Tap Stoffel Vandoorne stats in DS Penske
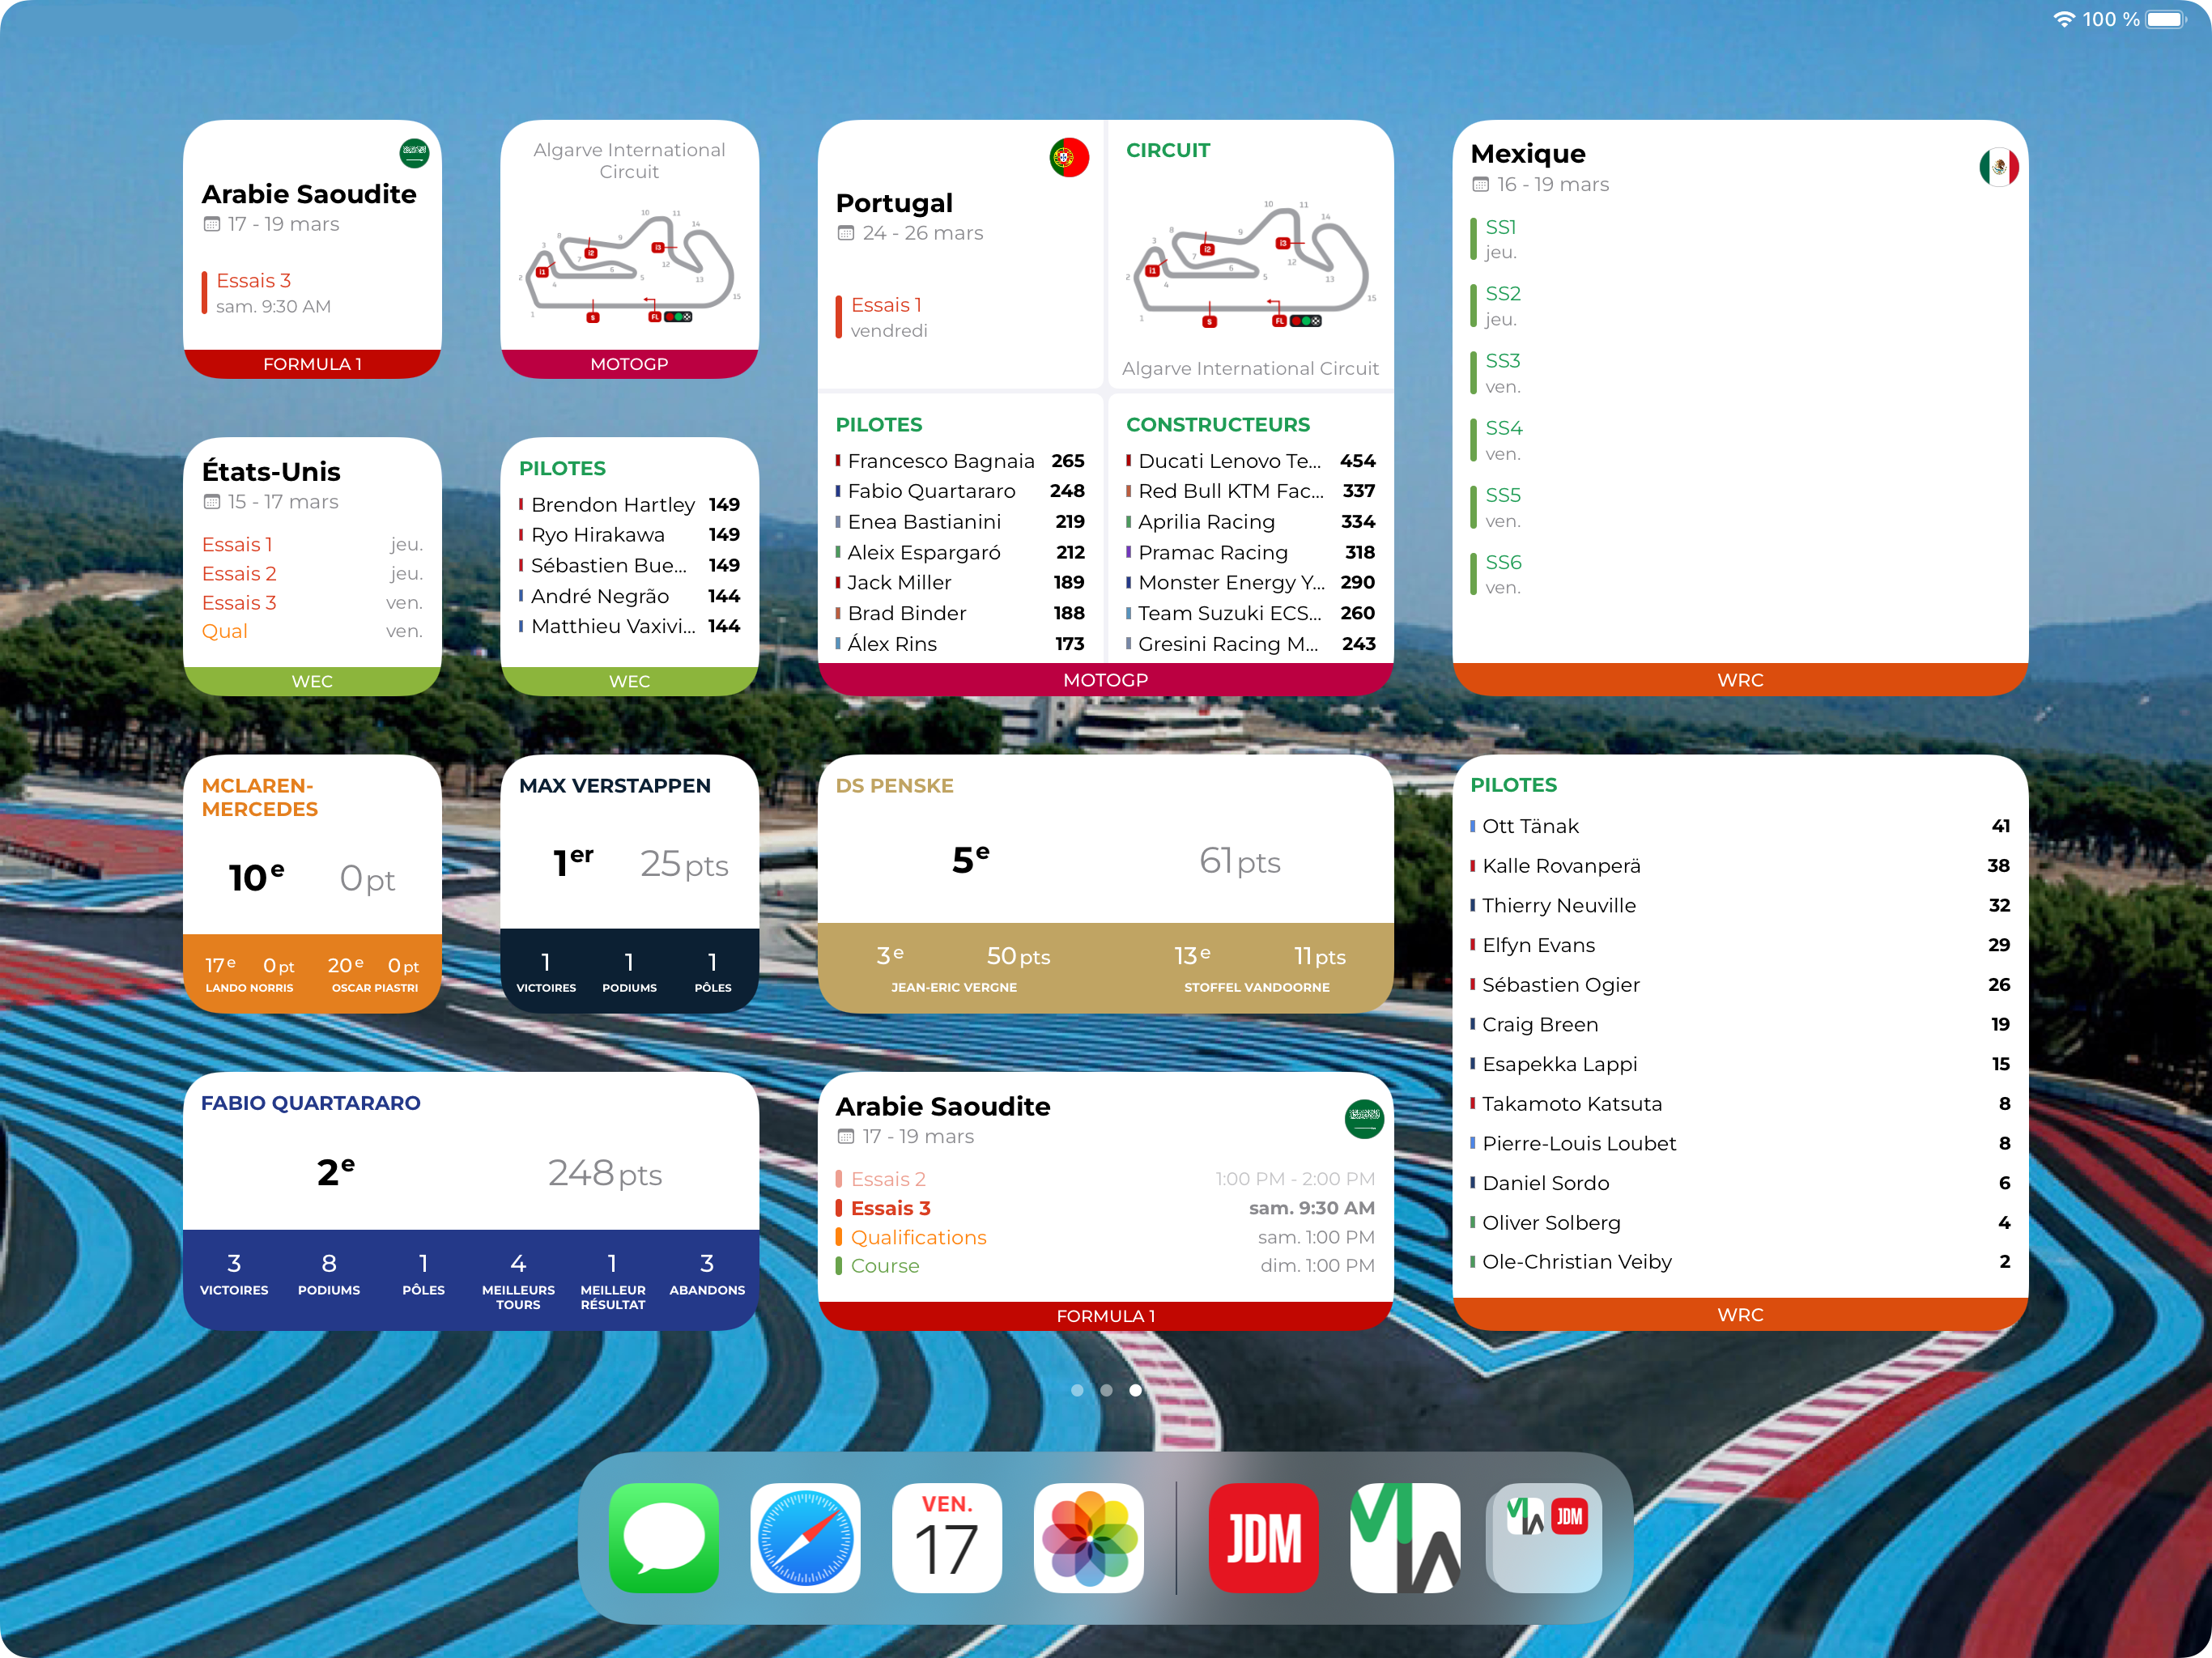 tap(1258, 969)
